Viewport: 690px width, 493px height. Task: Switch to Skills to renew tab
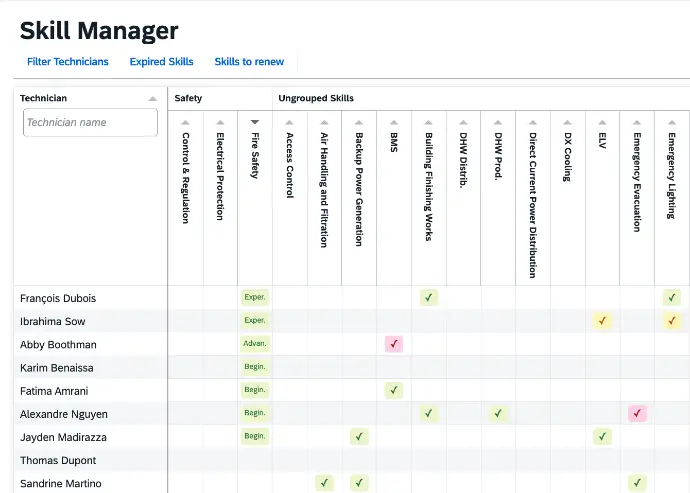[249, 62]
